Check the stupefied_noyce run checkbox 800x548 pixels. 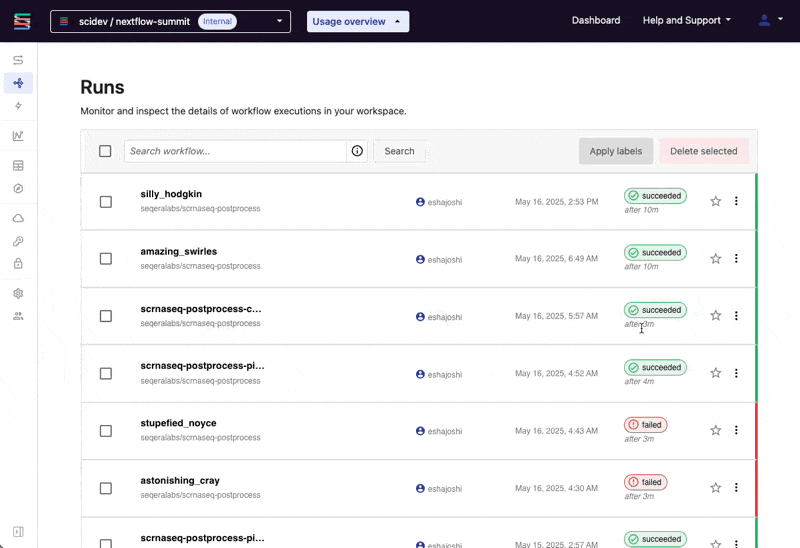(105, 431)
